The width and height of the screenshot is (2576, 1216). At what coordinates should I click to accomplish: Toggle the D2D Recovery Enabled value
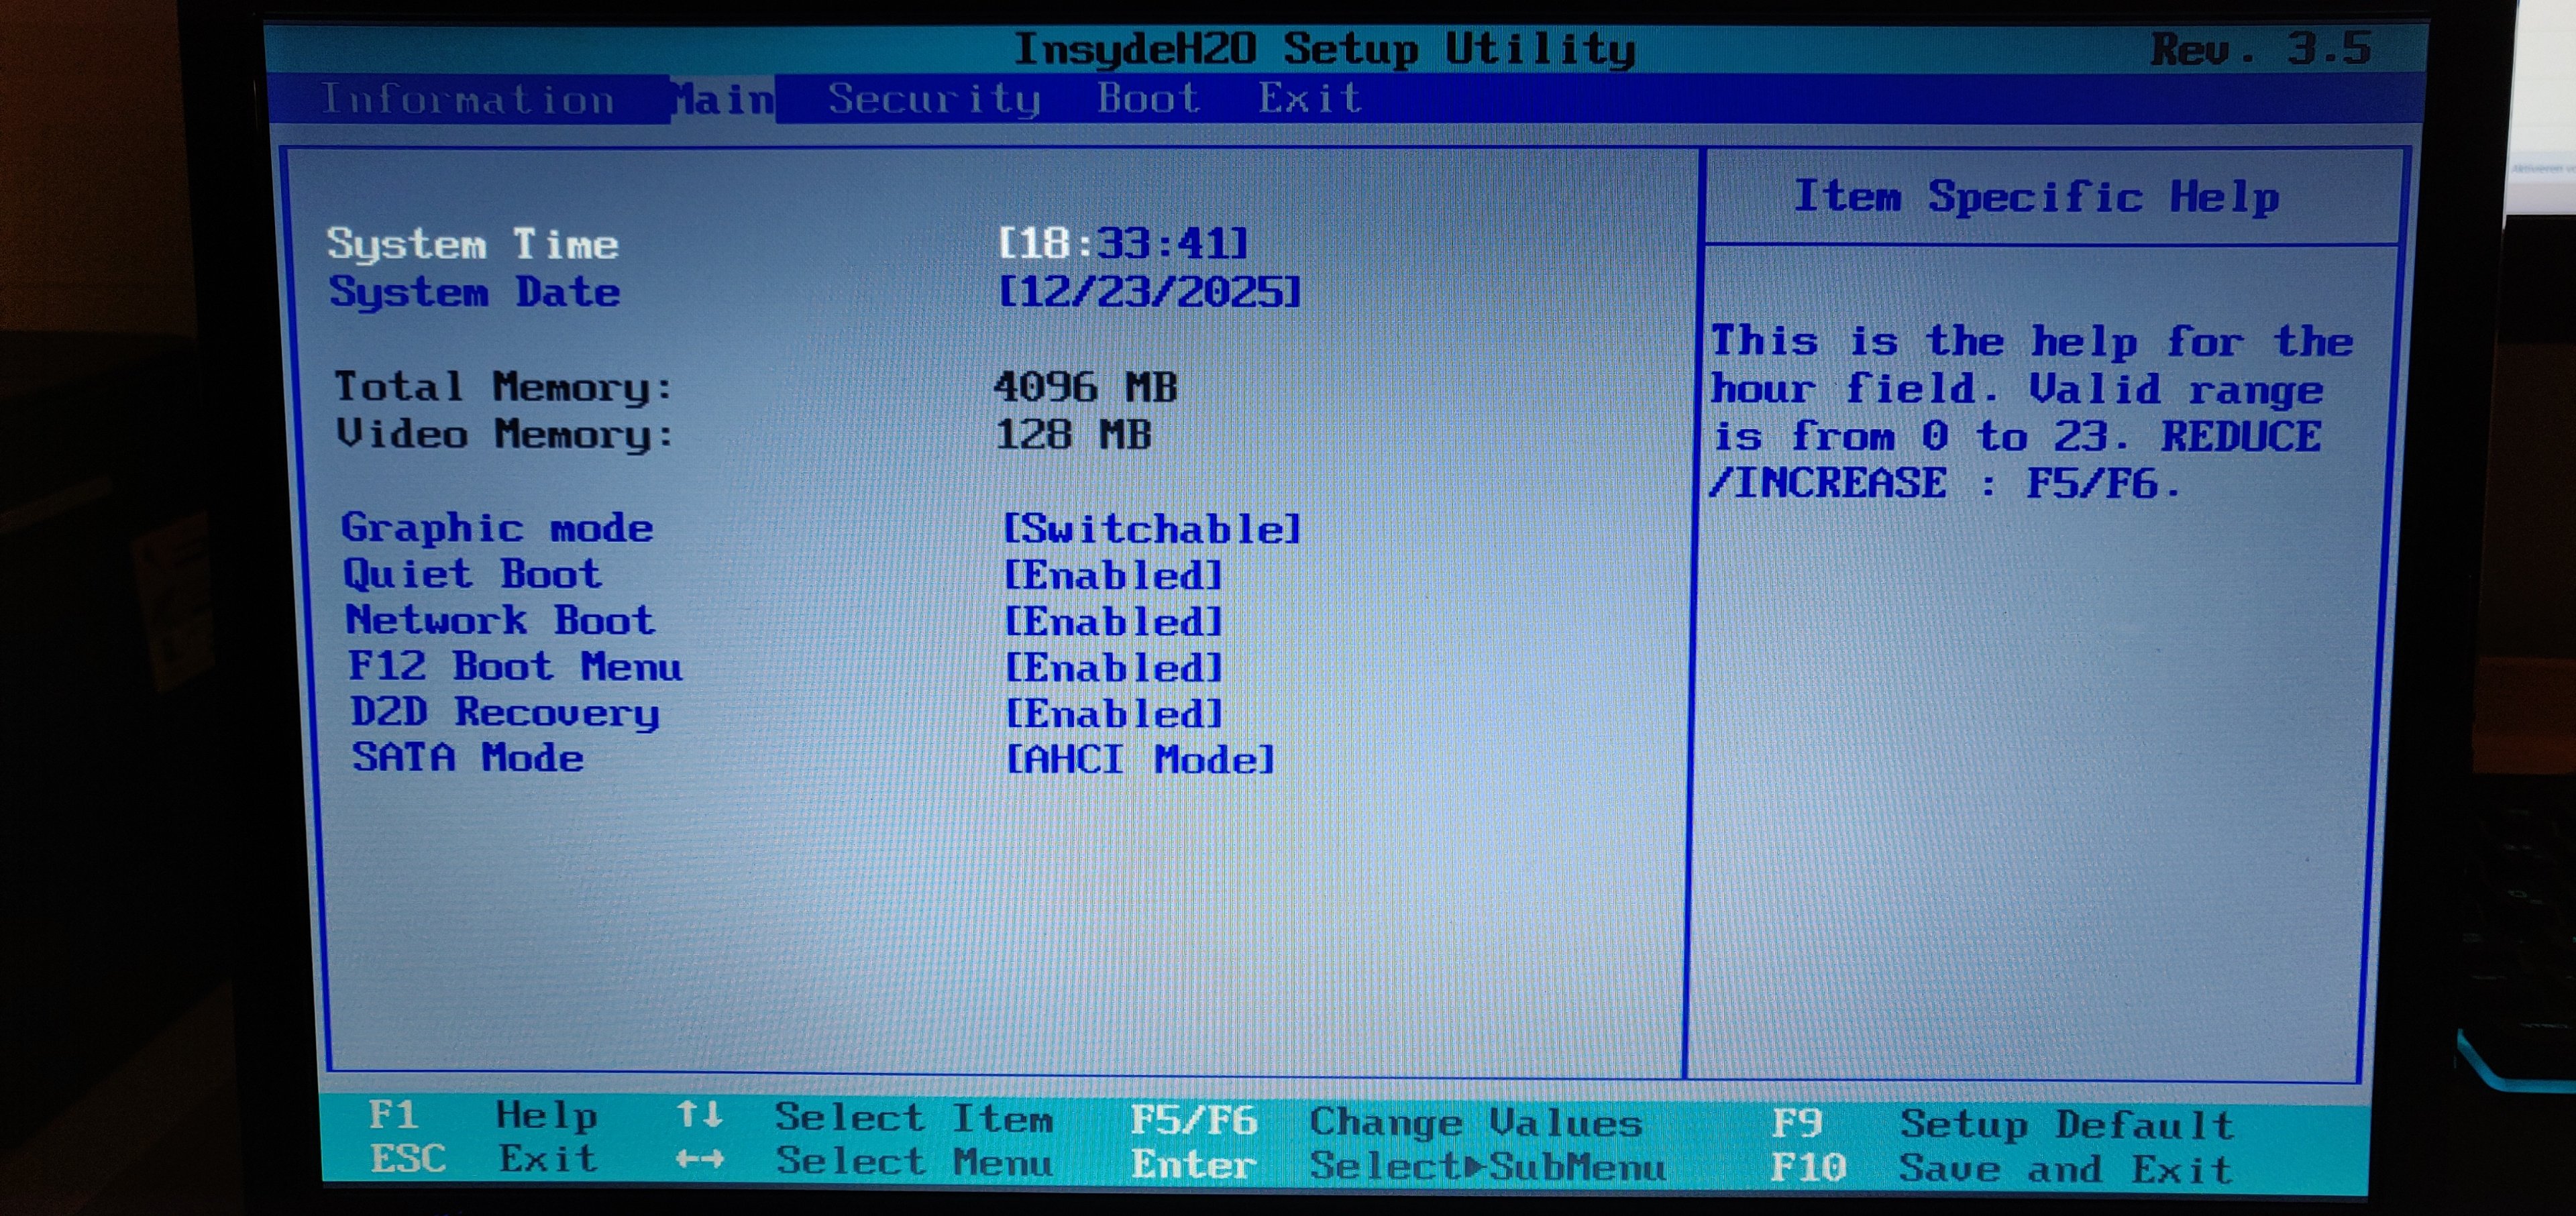coord(1113,713)
